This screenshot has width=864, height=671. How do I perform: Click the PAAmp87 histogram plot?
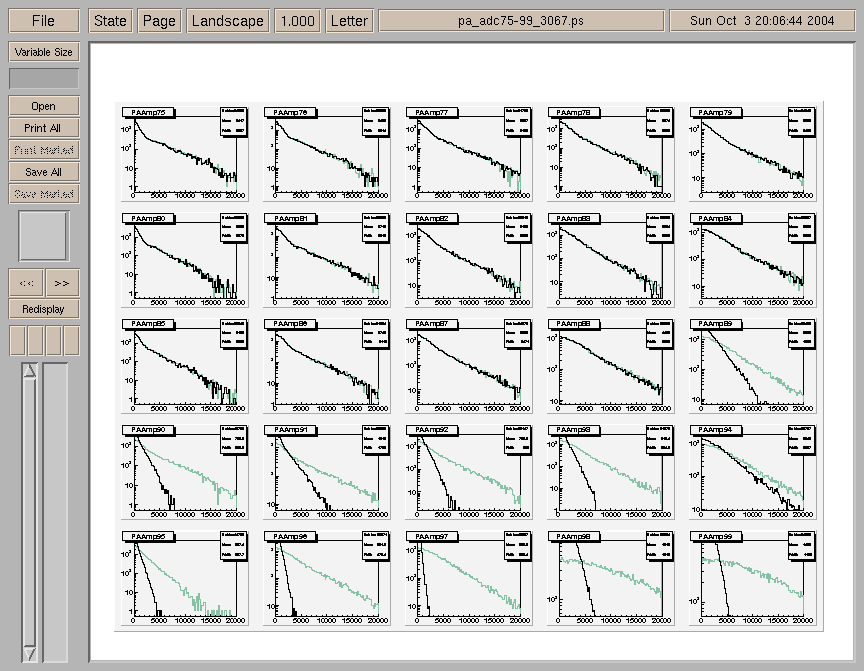coord(469,366)
